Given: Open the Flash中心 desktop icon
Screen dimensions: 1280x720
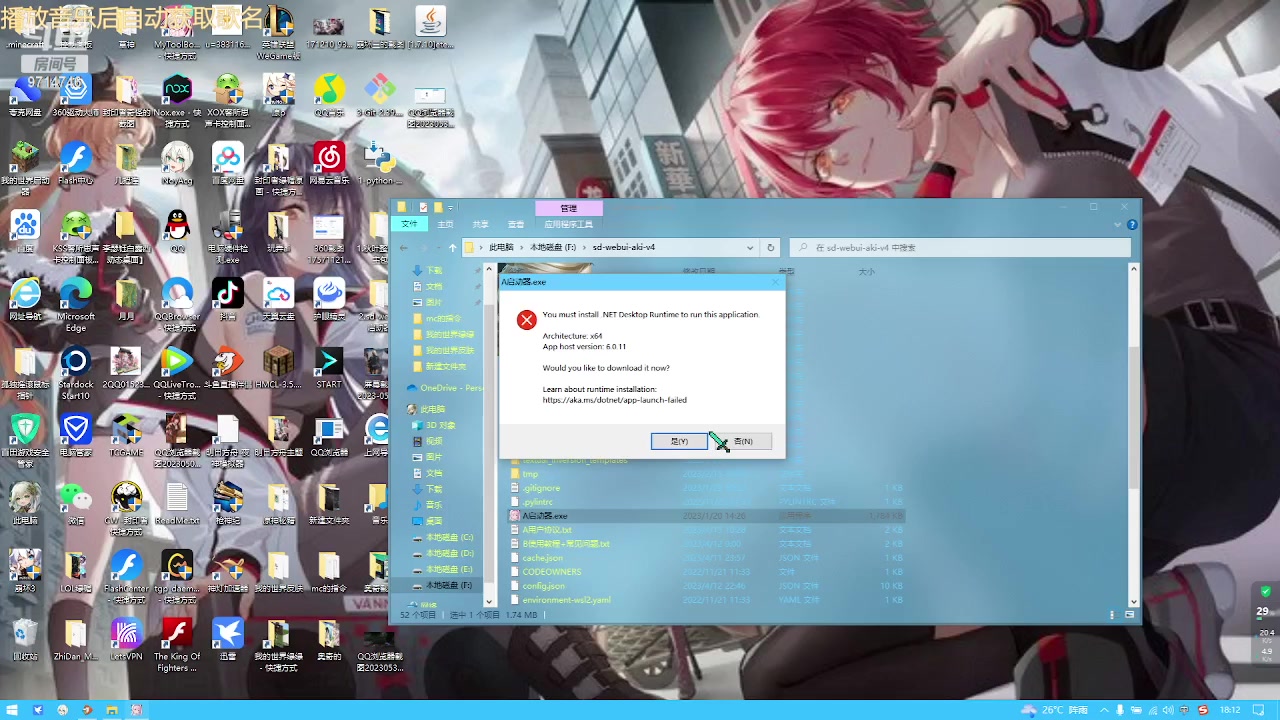Looking at the screenshot, I should pos(76,163).
